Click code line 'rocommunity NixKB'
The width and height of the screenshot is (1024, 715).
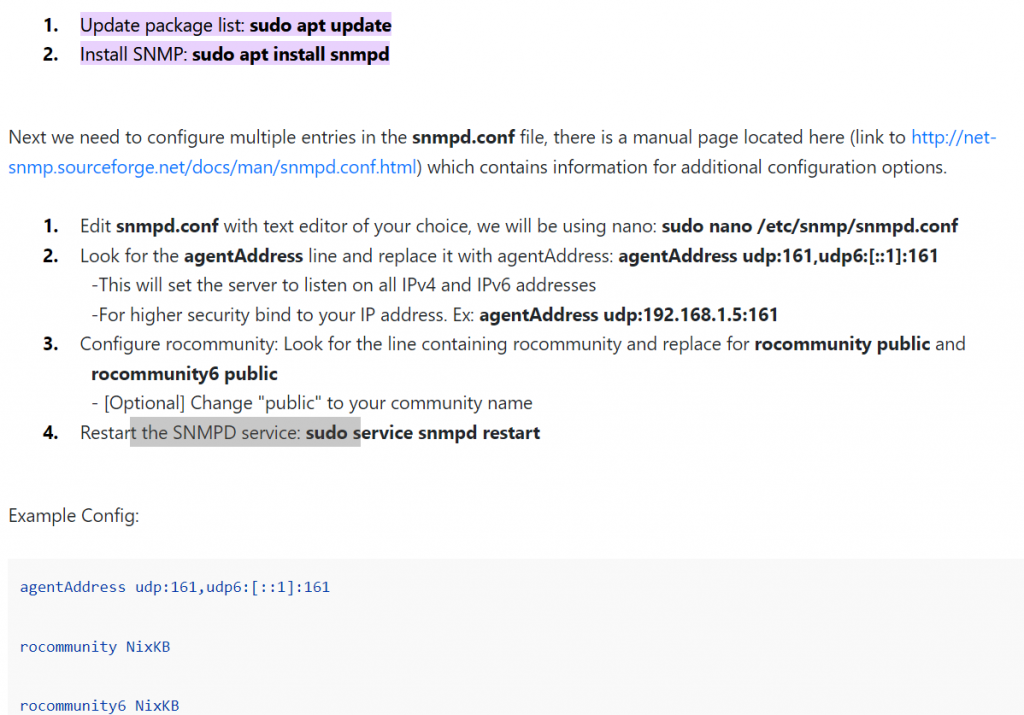[95, 647]
